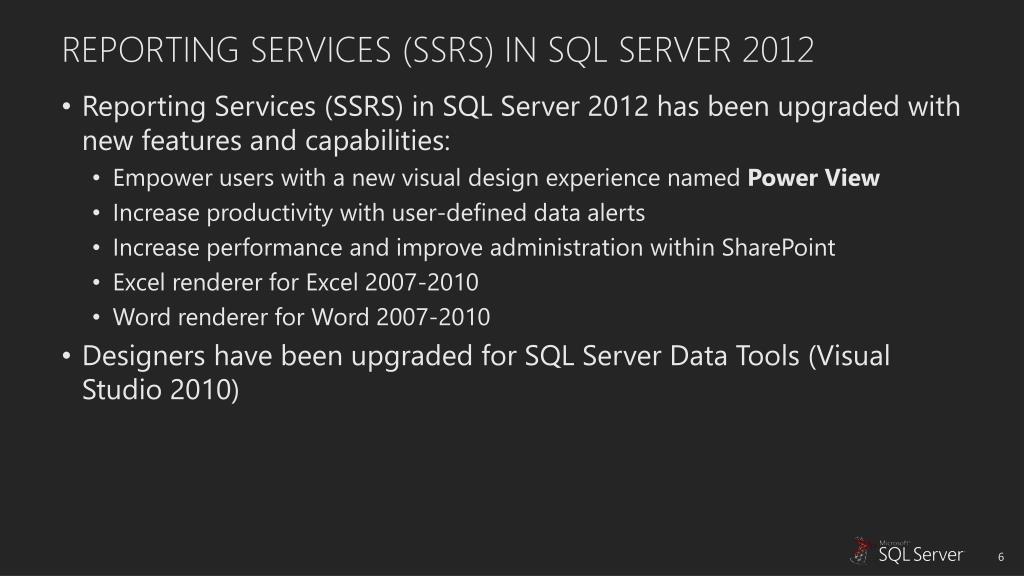Click the first main bullet about SSRS upgrades

coord(521,123)
